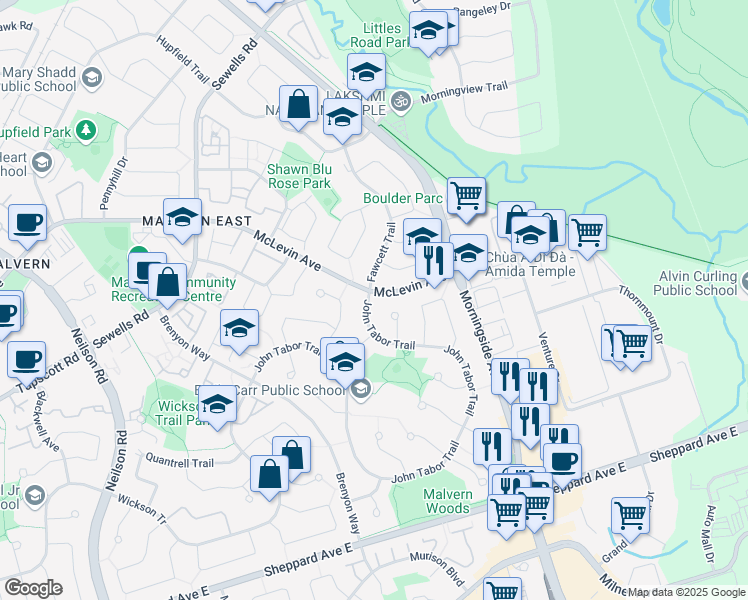Click the shopping bag marker at Malvern Recreation Centre
Image resolution: width=748 pixels, height=600 pixels.
(167, 282)
